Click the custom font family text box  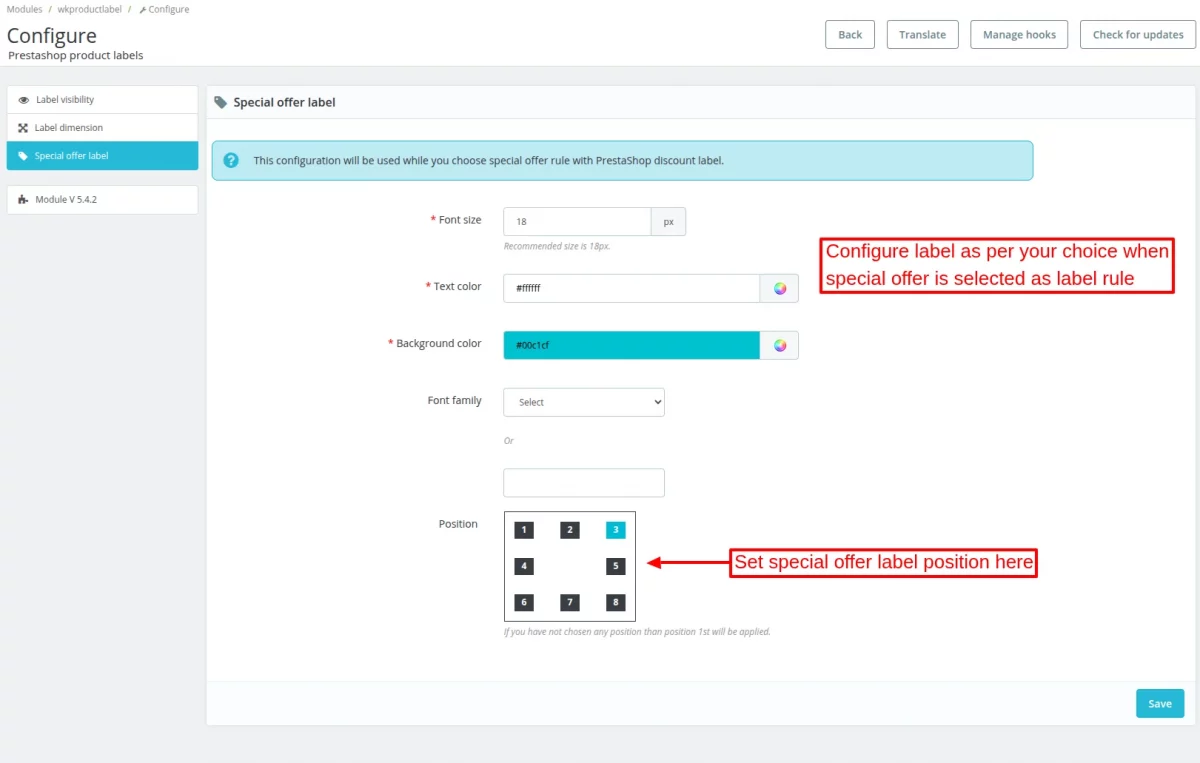click(584, 483)
